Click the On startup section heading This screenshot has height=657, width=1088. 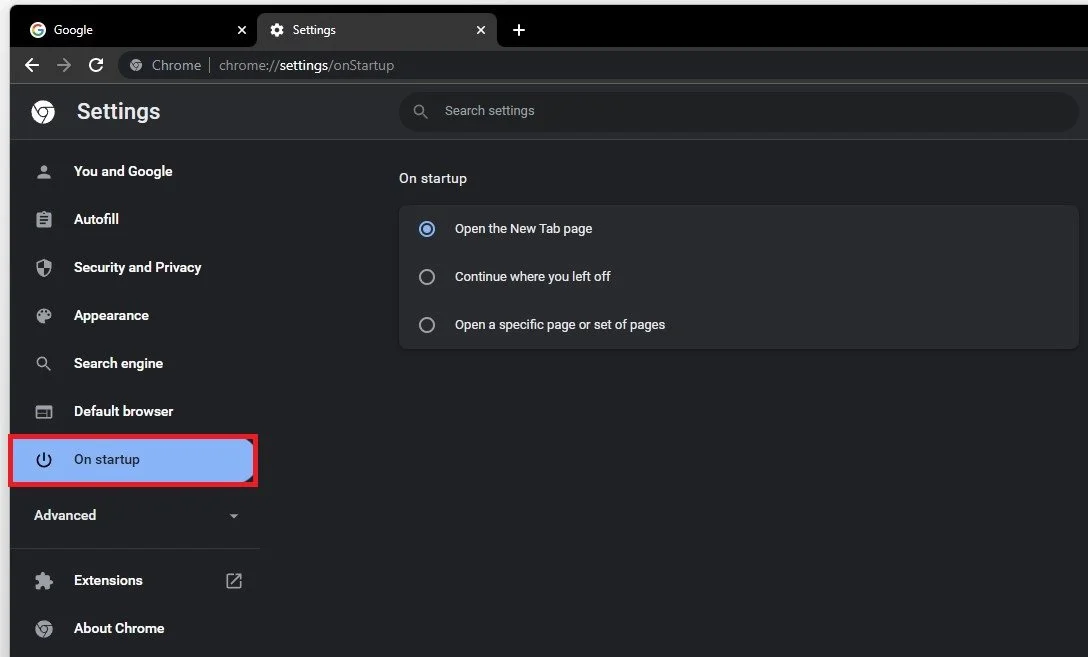[433, 178]
